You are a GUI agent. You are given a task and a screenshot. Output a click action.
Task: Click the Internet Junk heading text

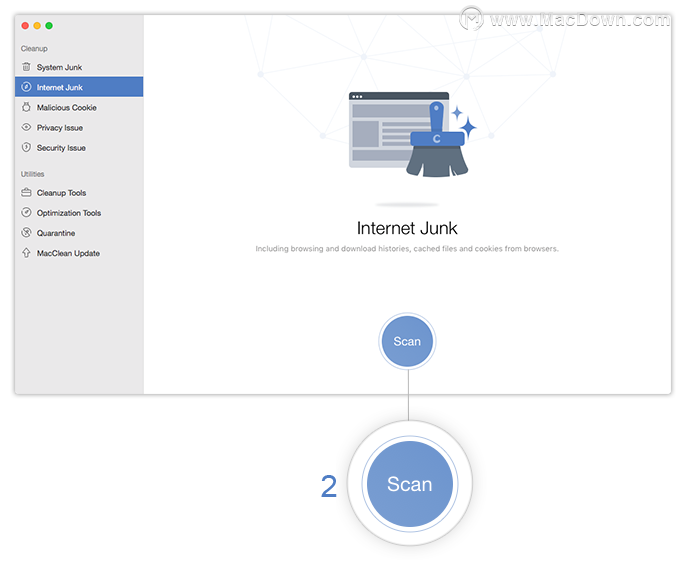[x=407, y=228]
